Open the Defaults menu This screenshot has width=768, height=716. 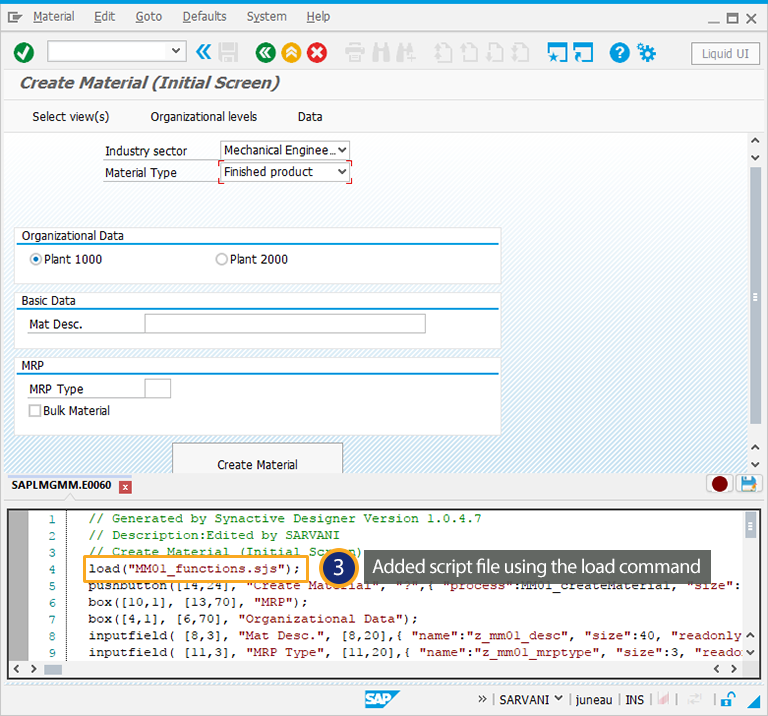pyautogui.click(x=204, y=17)
